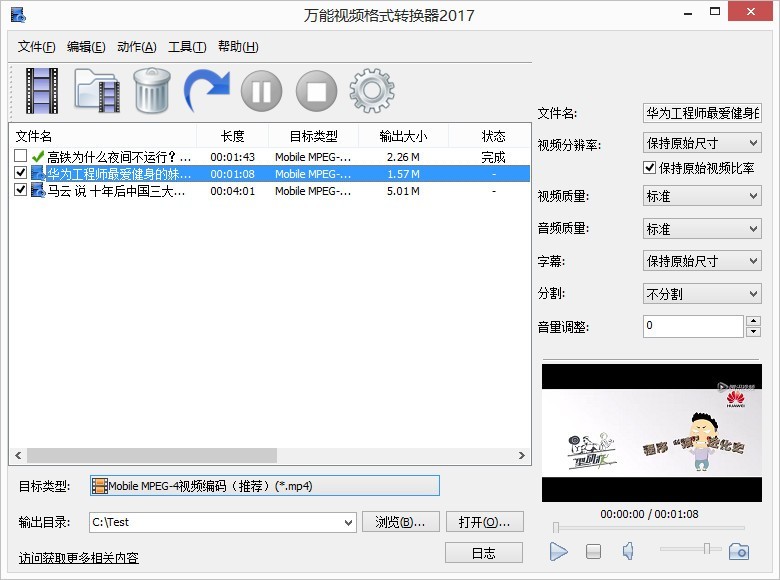The width and height of the screenshot is (780, 580).
Task: Click green checkmark icon of 高铁 file
Action: pyautogui.click(x=38, y=157)
